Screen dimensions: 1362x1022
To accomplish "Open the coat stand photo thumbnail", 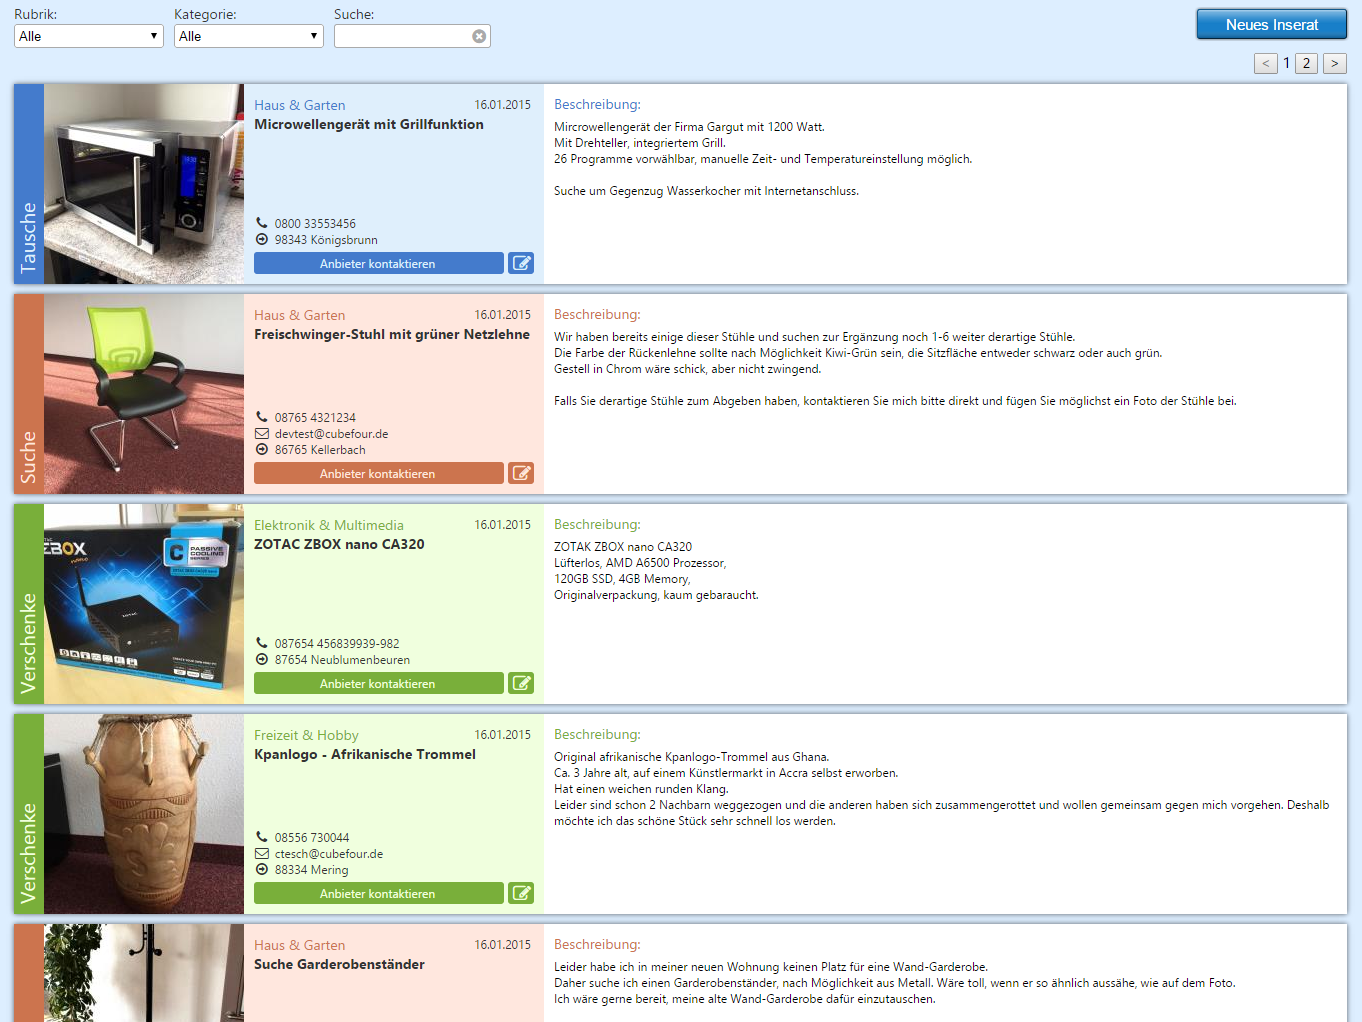I will click(x=144, y=973).
